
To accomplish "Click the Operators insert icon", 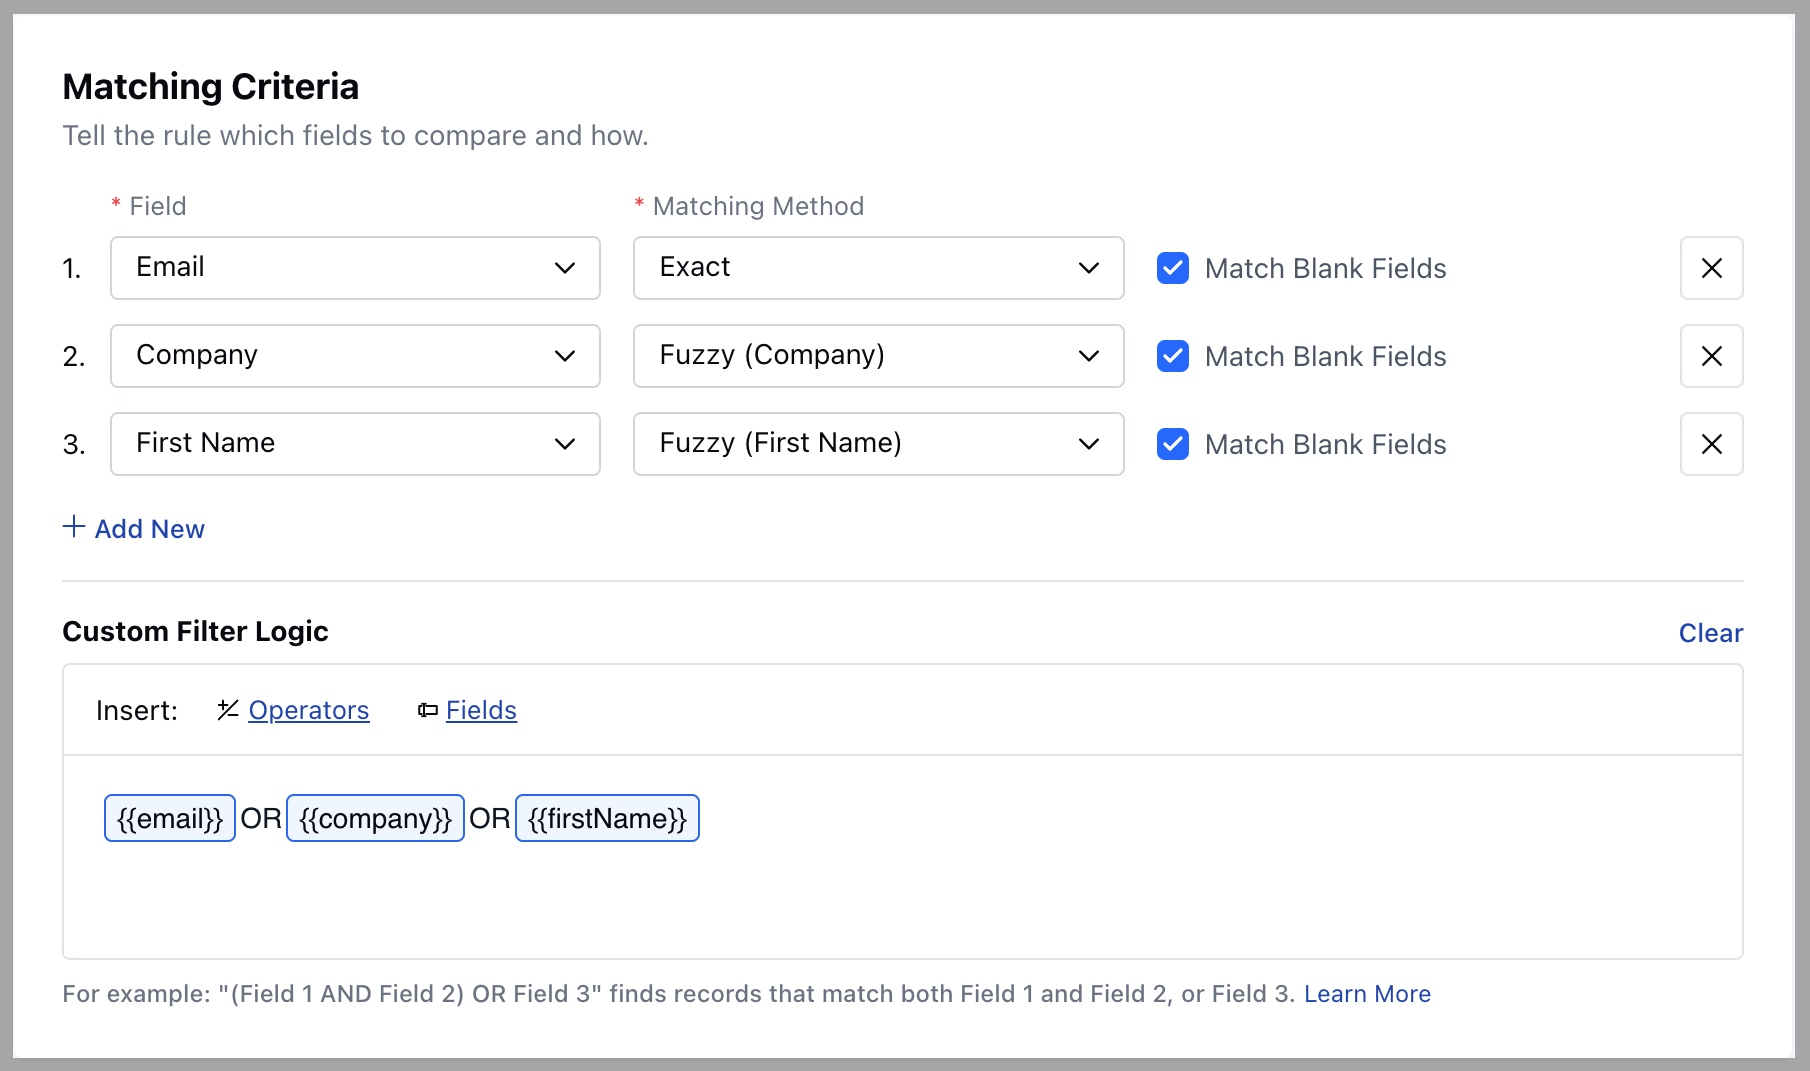I will 228,710.
